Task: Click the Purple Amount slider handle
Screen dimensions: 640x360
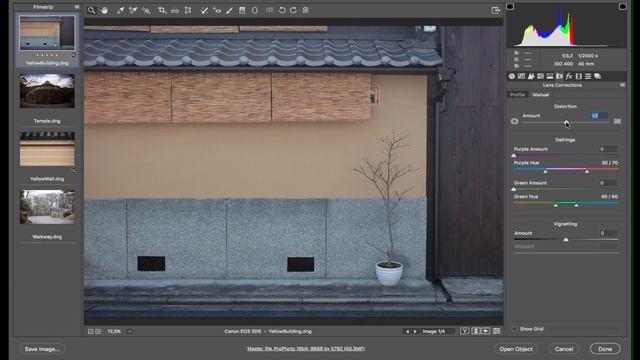Action: point(514,156)
